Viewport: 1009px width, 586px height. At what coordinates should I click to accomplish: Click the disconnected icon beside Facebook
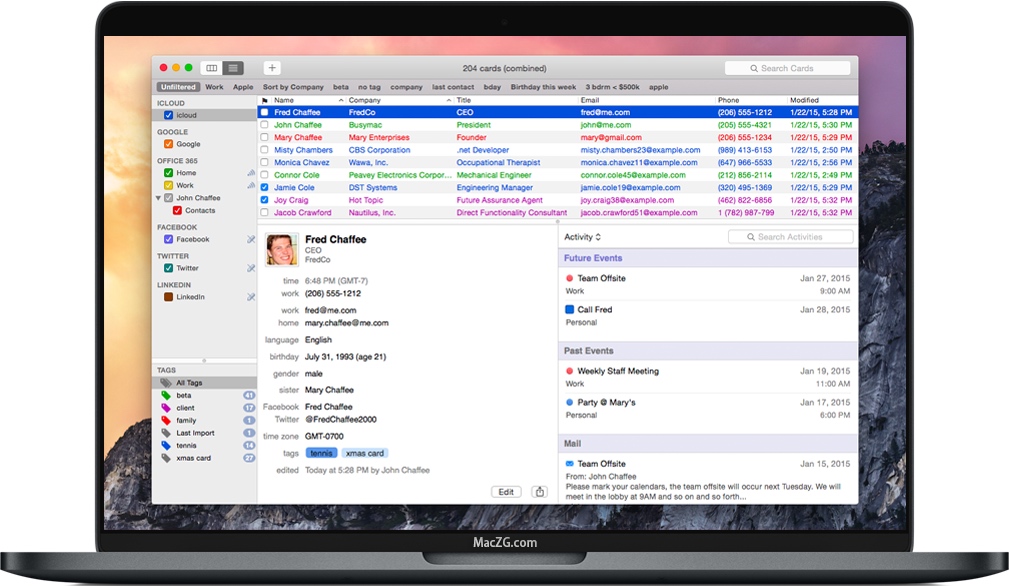tap(251, 239)
